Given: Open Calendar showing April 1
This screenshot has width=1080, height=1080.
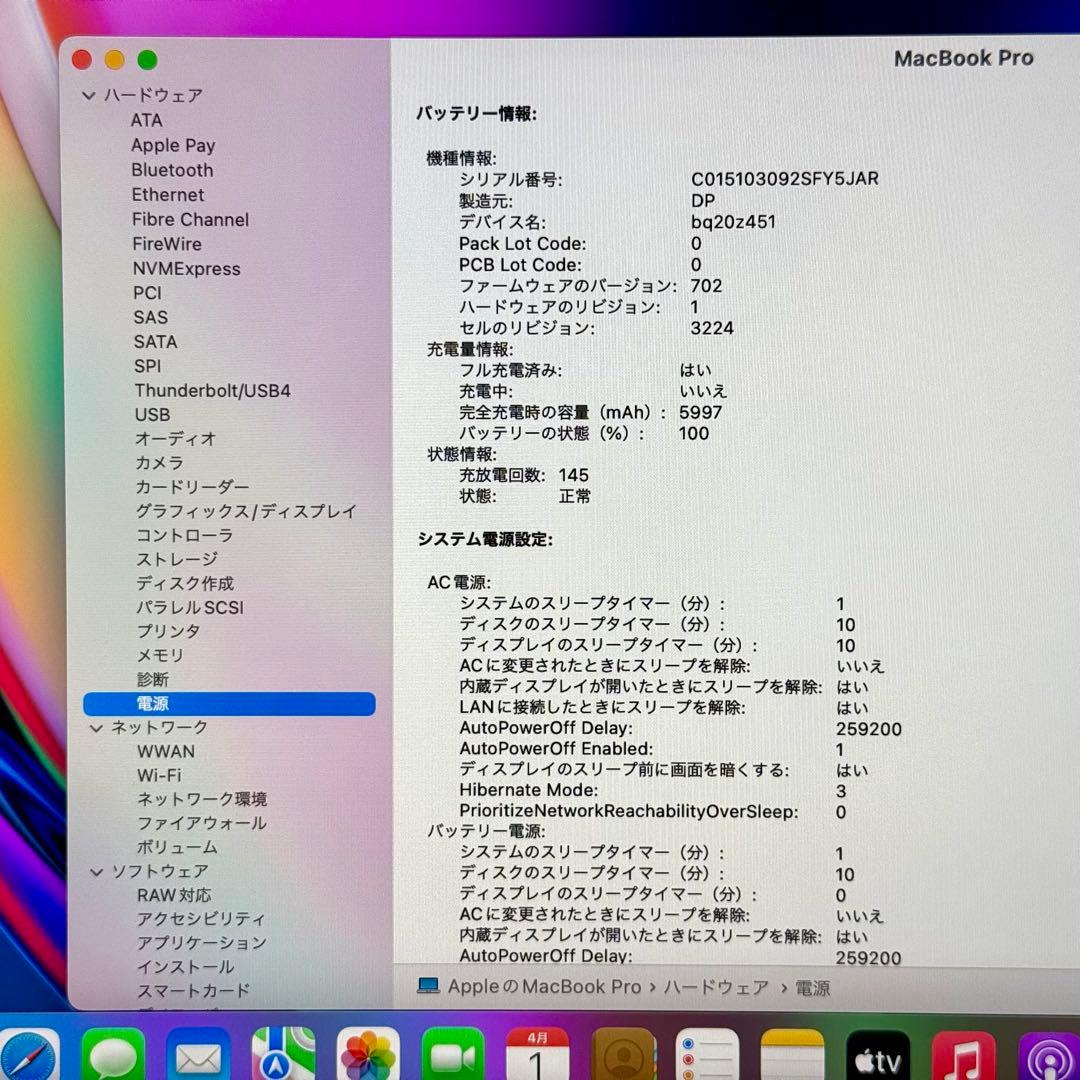Looking at the screenshot, I should click(x=538, y=1054).
